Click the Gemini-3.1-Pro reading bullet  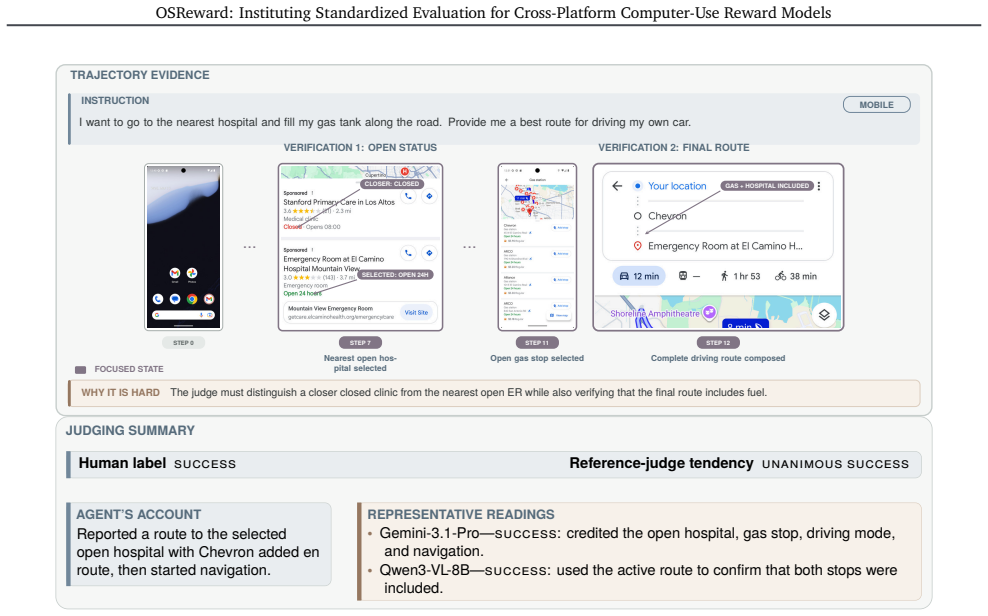636,542
